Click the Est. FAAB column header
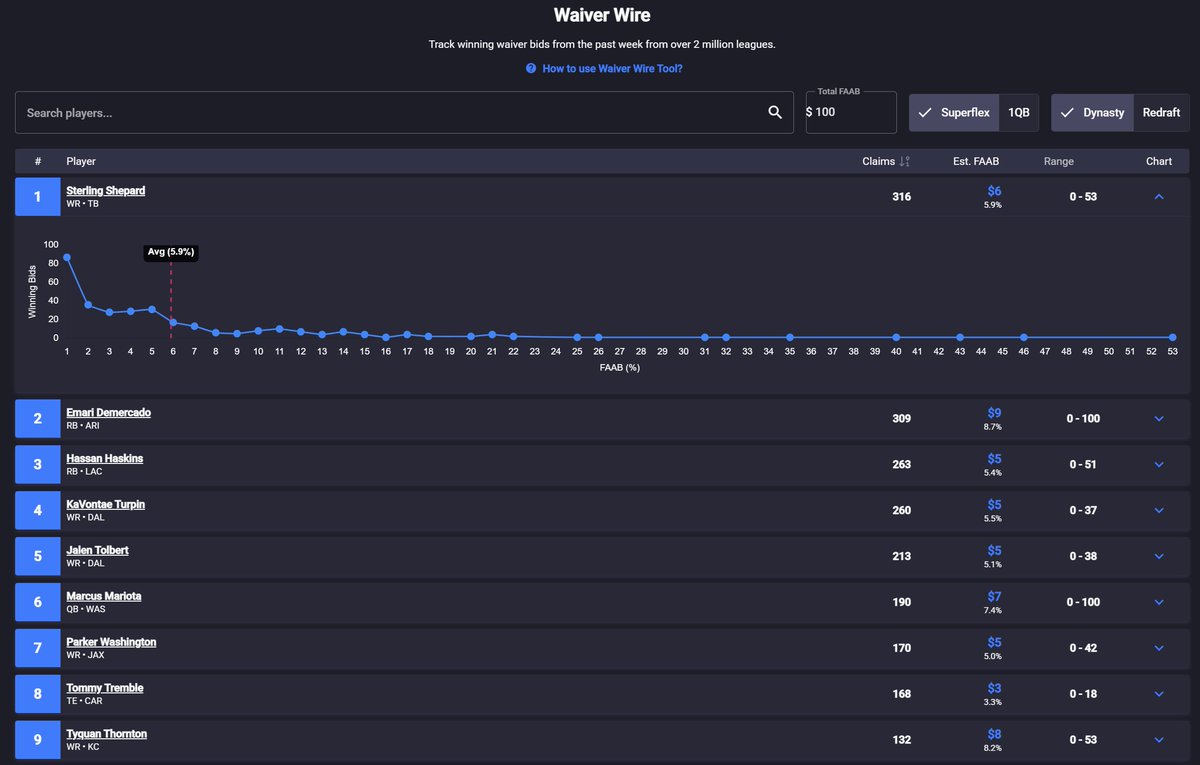 click(x=976, y=162)
